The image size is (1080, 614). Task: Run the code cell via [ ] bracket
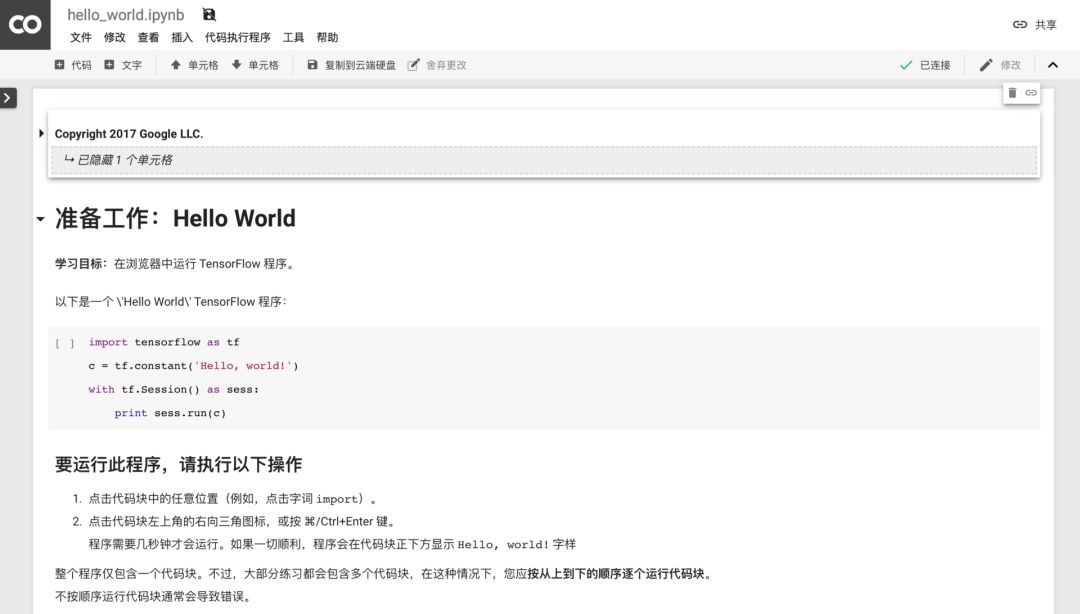pyautogui.click(x=65, y=342)
